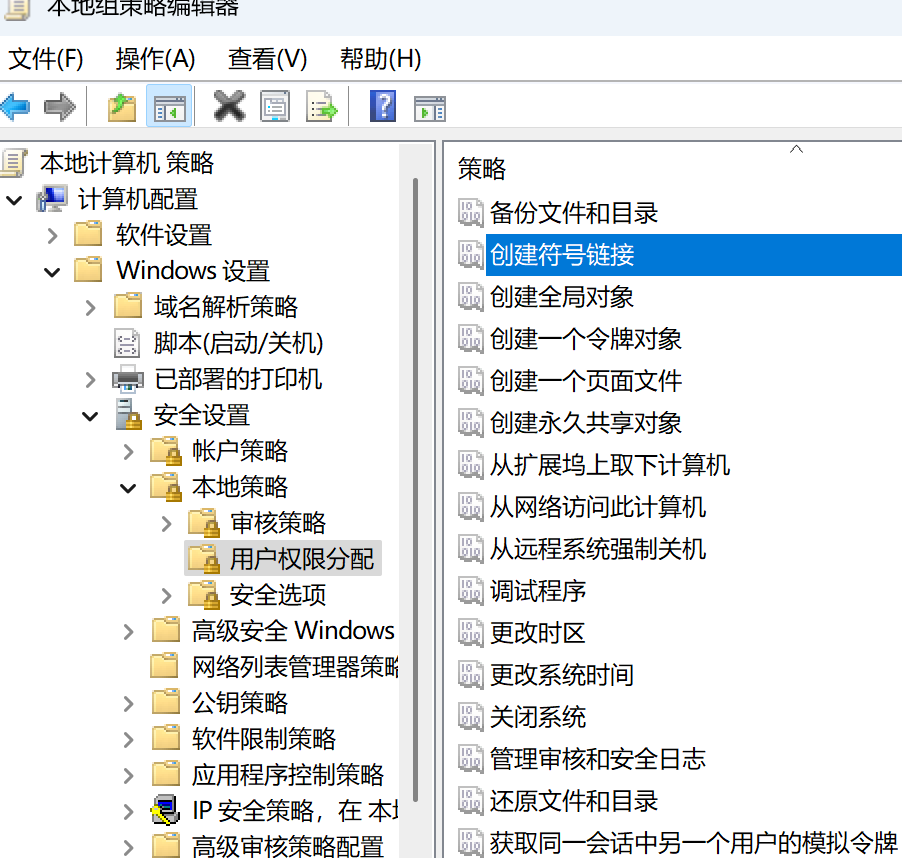Sort by the 策略 column header
This screenshot has width=902, height=858.
coord(482,169)
